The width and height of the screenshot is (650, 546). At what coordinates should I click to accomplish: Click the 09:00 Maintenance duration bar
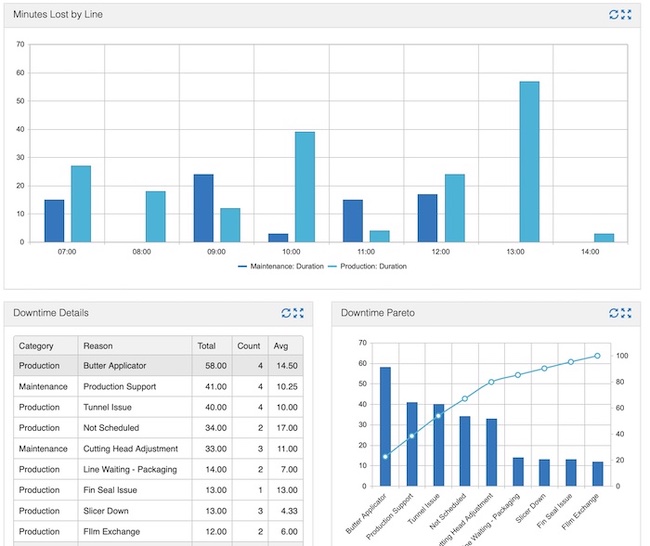pos(204,208)
